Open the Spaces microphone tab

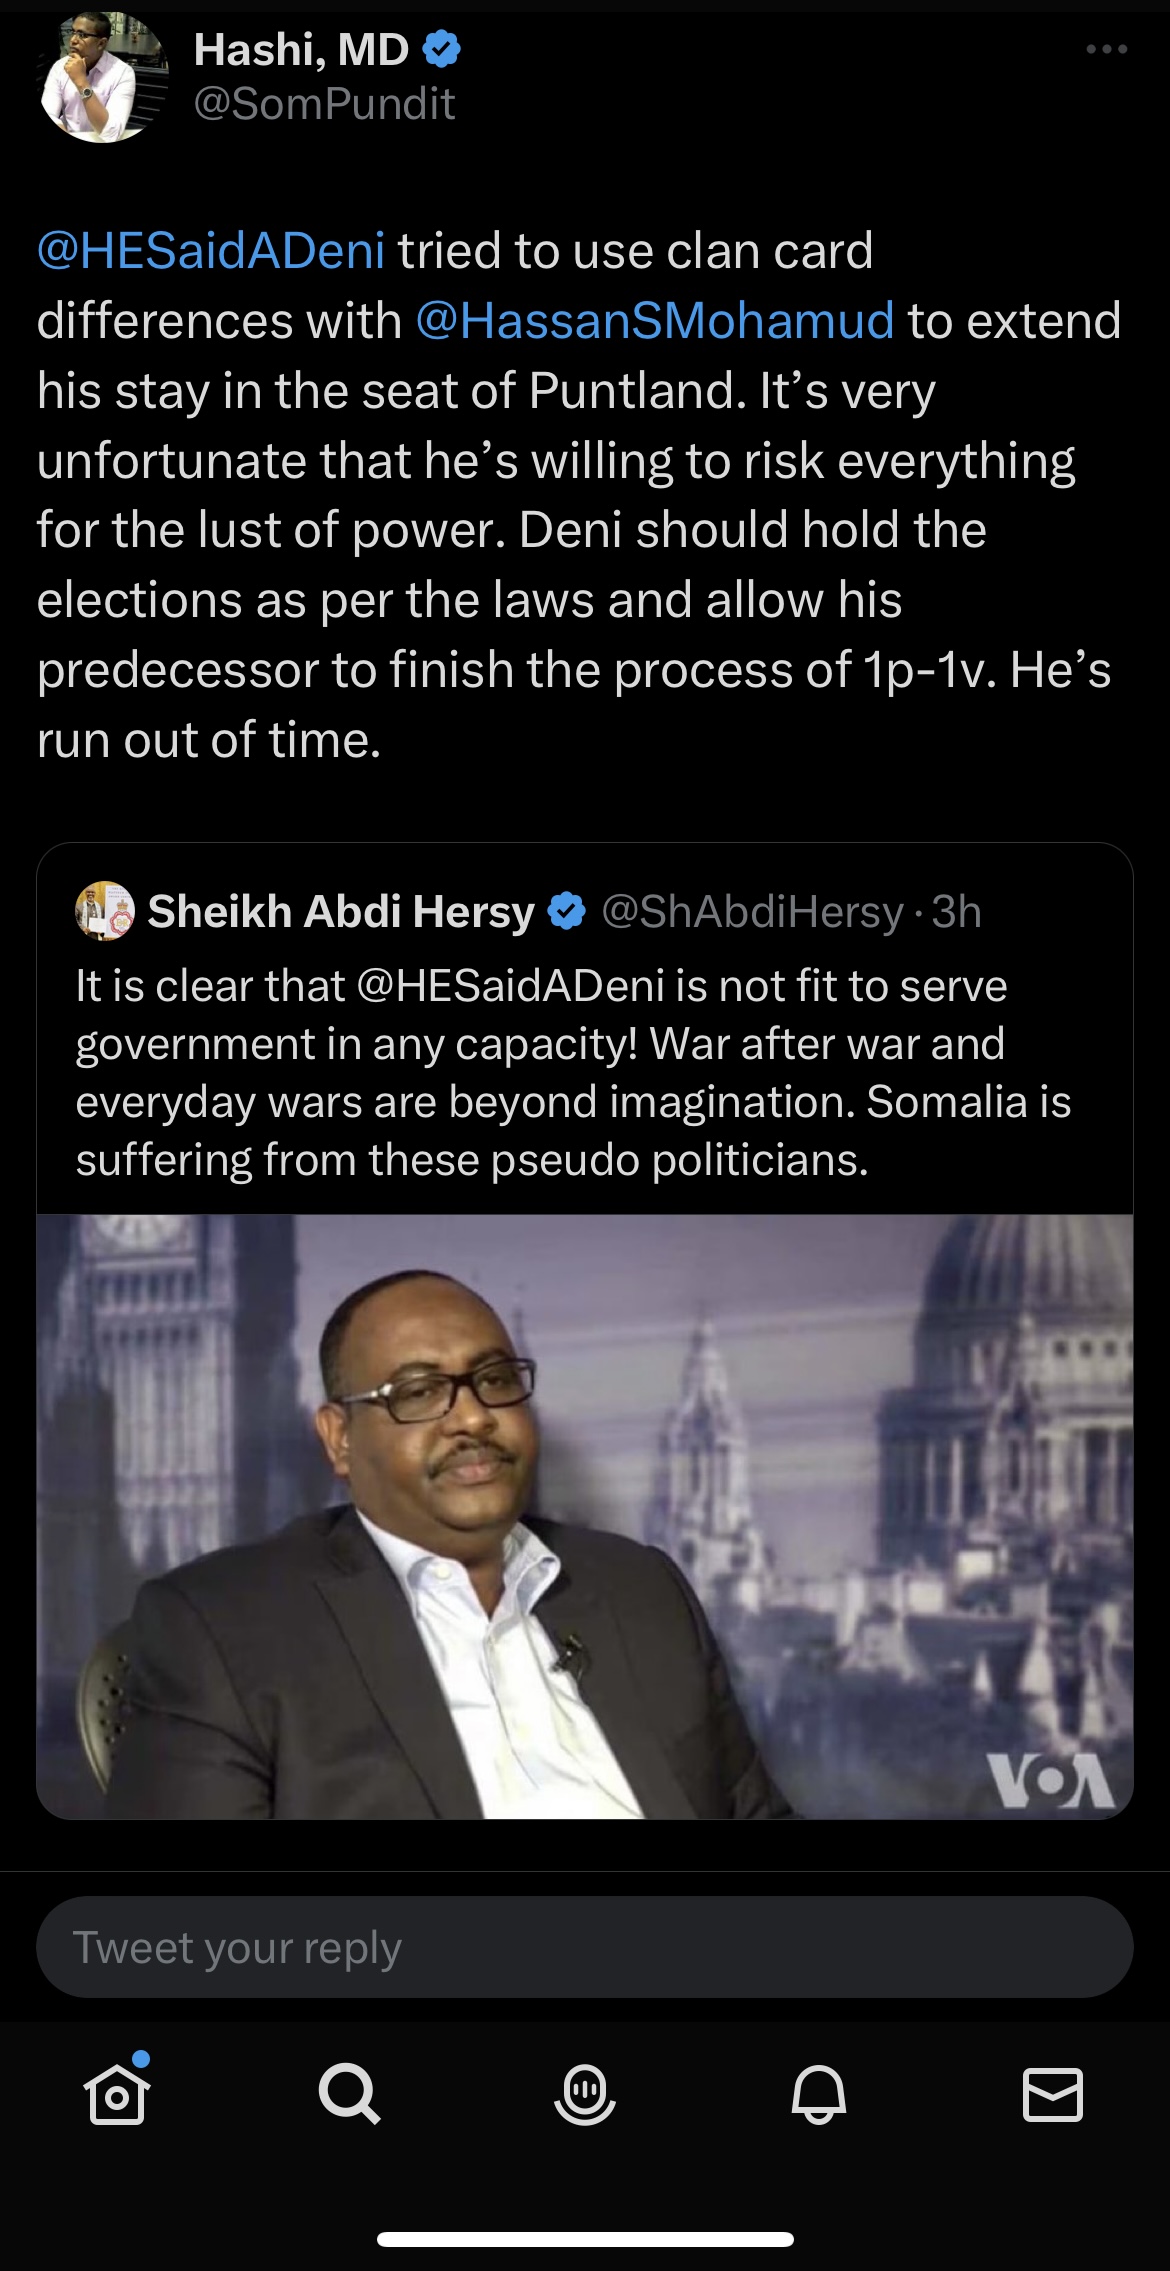(x=585, y=2093)
